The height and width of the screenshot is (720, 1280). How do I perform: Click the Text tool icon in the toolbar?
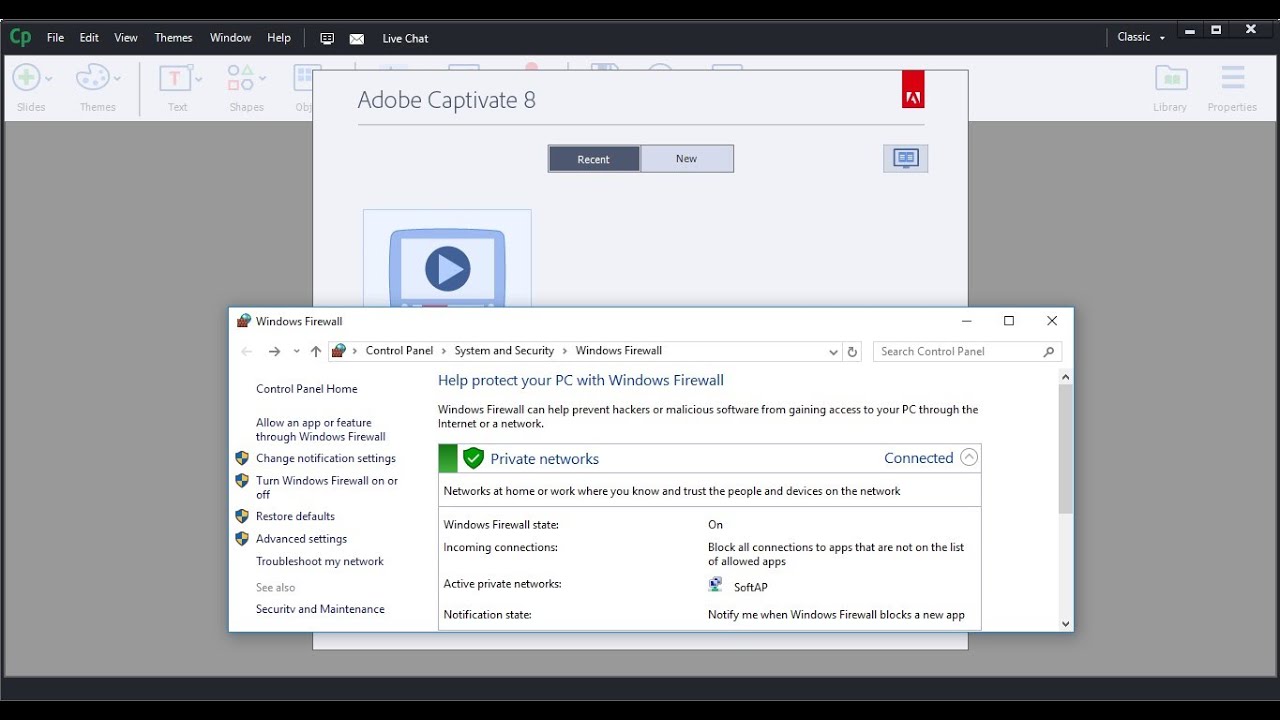[x=175, y=78]
